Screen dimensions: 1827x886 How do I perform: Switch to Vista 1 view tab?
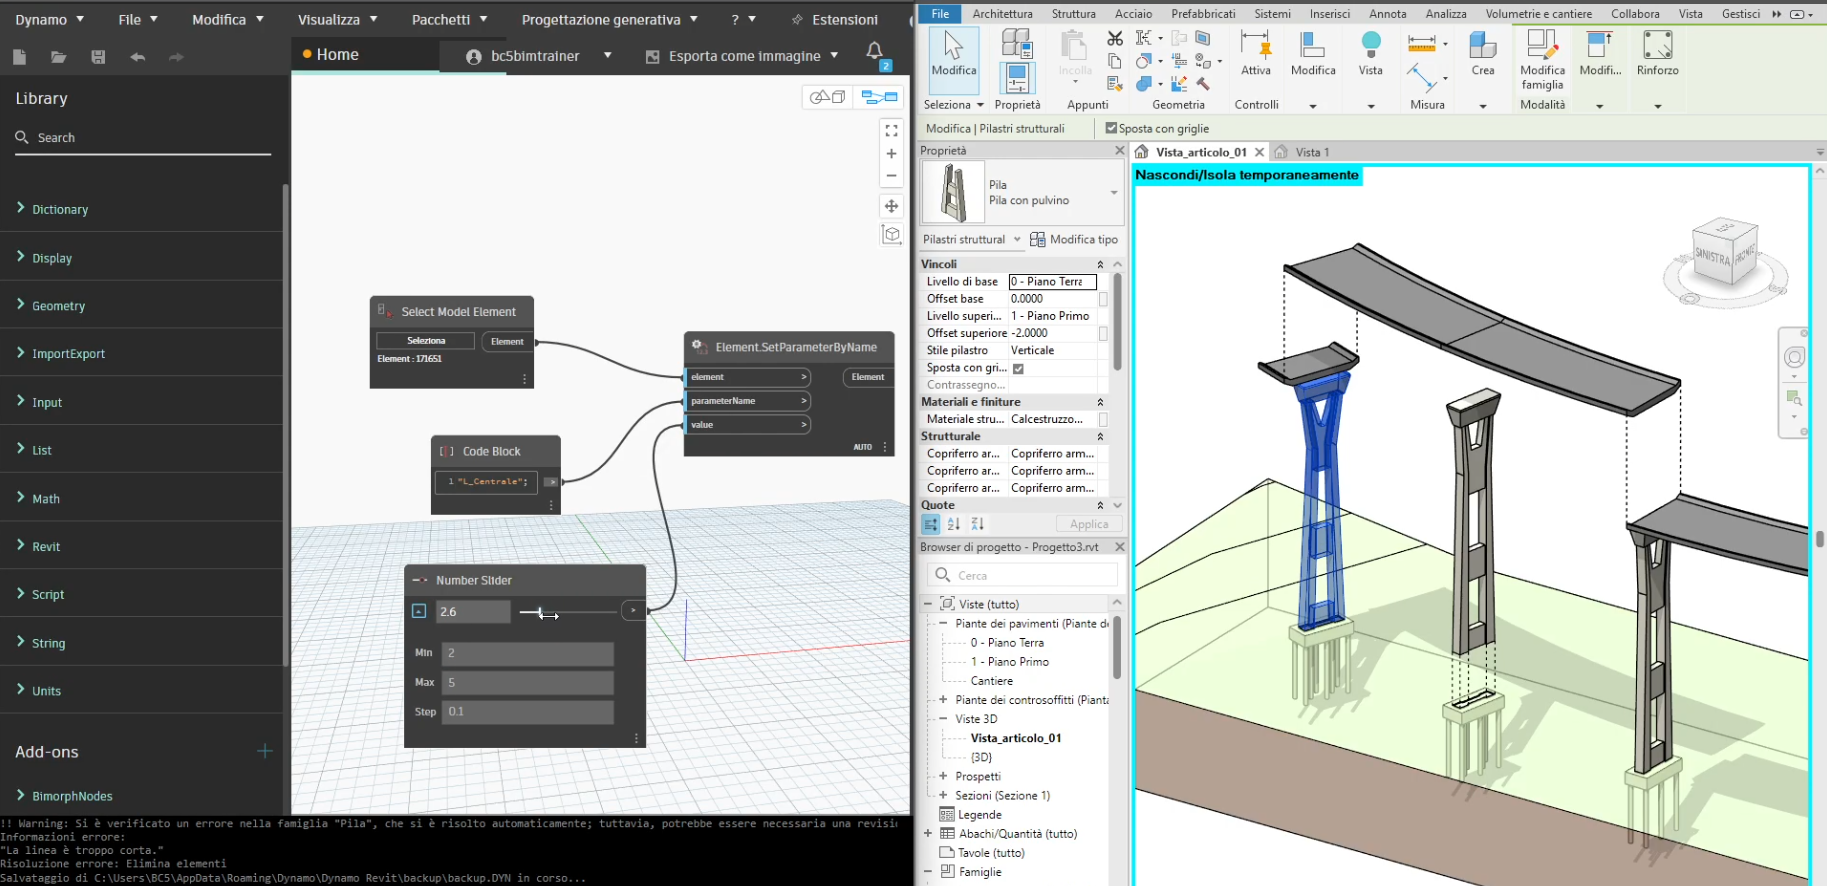point(1312,152)
